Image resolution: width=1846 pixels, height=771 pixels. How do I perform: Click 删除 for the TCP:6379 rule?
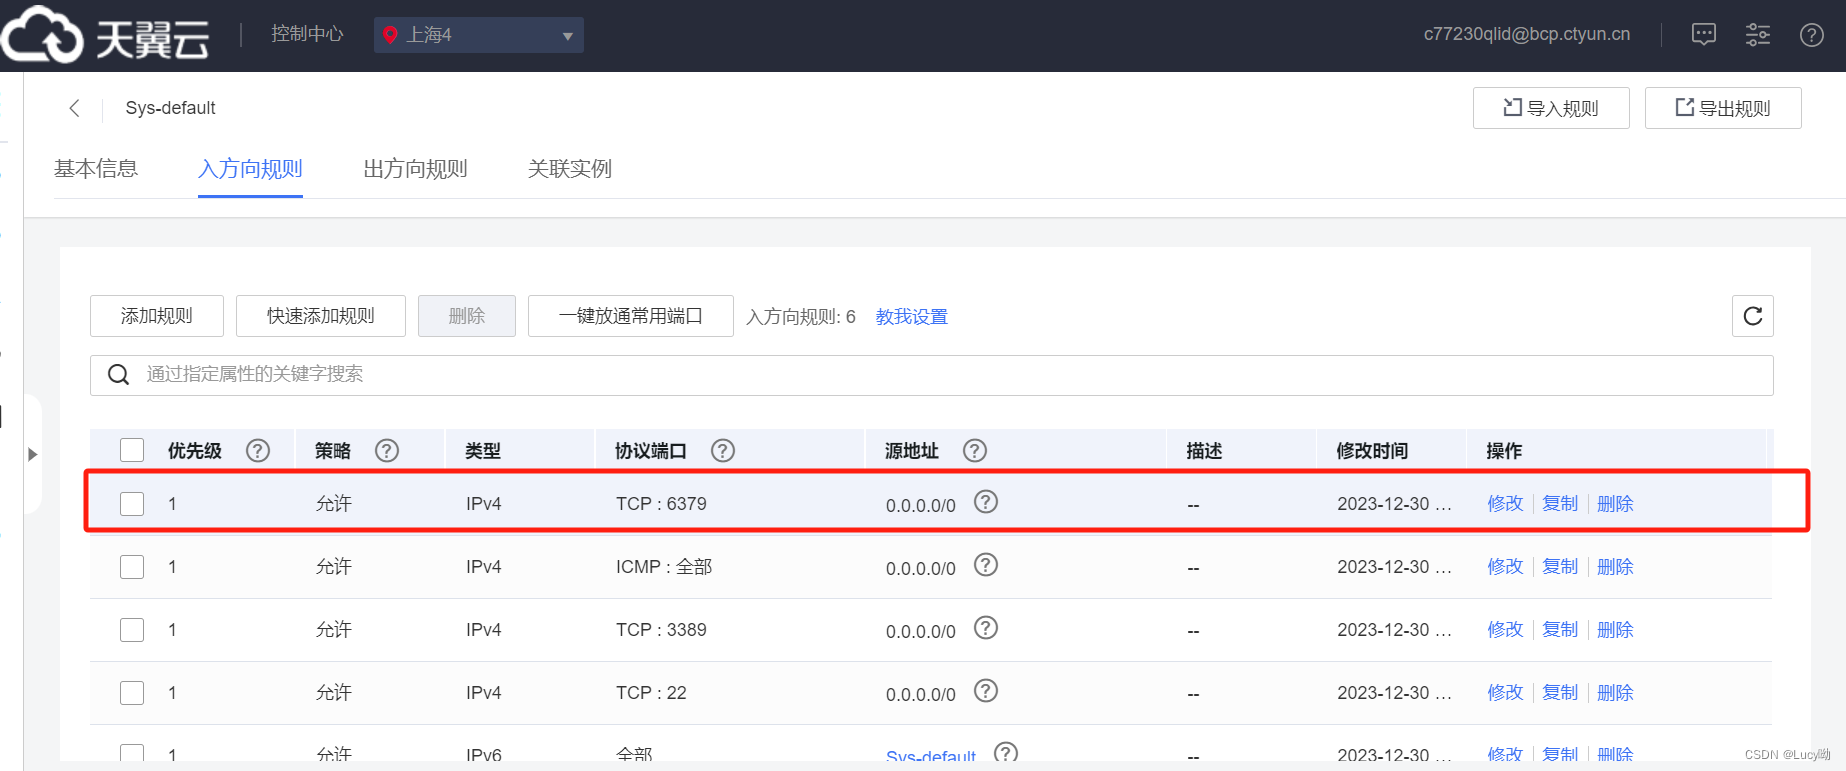[x=1615, y=504]
